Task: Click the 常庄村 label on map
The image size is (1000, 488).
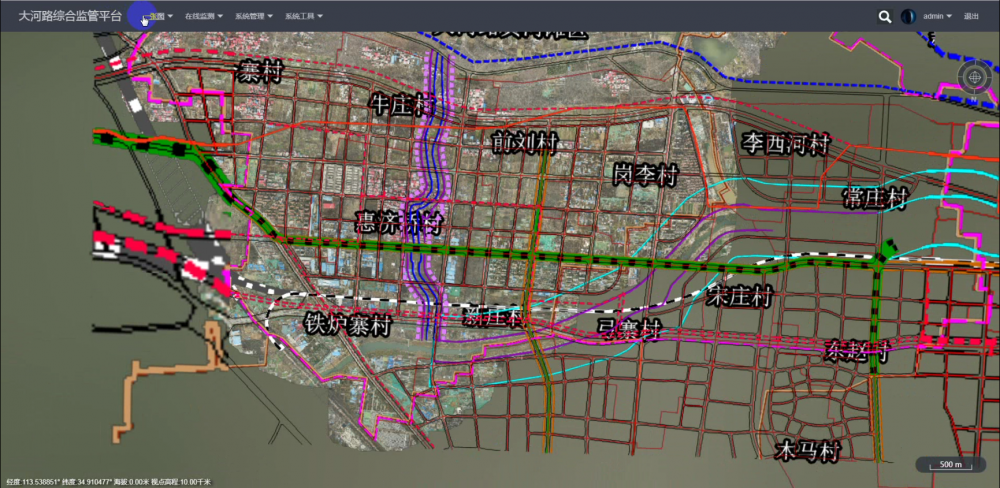Action: [874, 197]
